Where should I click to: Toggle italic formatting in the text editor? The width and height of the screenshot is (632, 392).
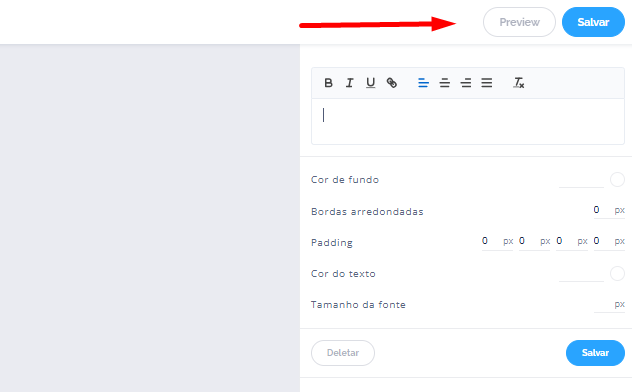point(349,83)
